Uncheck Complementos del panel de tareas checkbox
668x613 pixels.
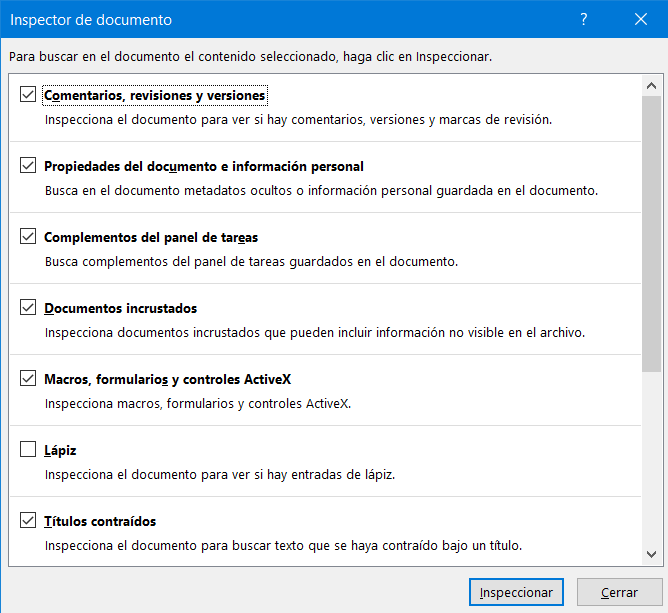click(28, 236)
